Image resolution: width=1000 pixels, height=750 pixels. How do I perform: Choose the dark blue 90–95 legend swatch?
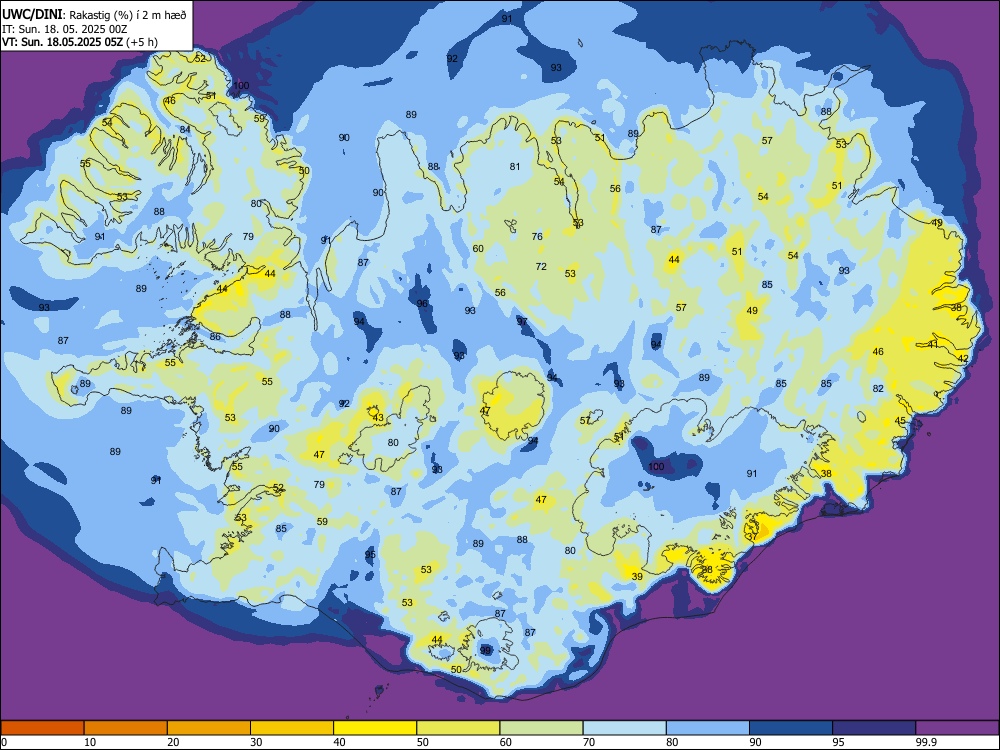pos(791,728)
